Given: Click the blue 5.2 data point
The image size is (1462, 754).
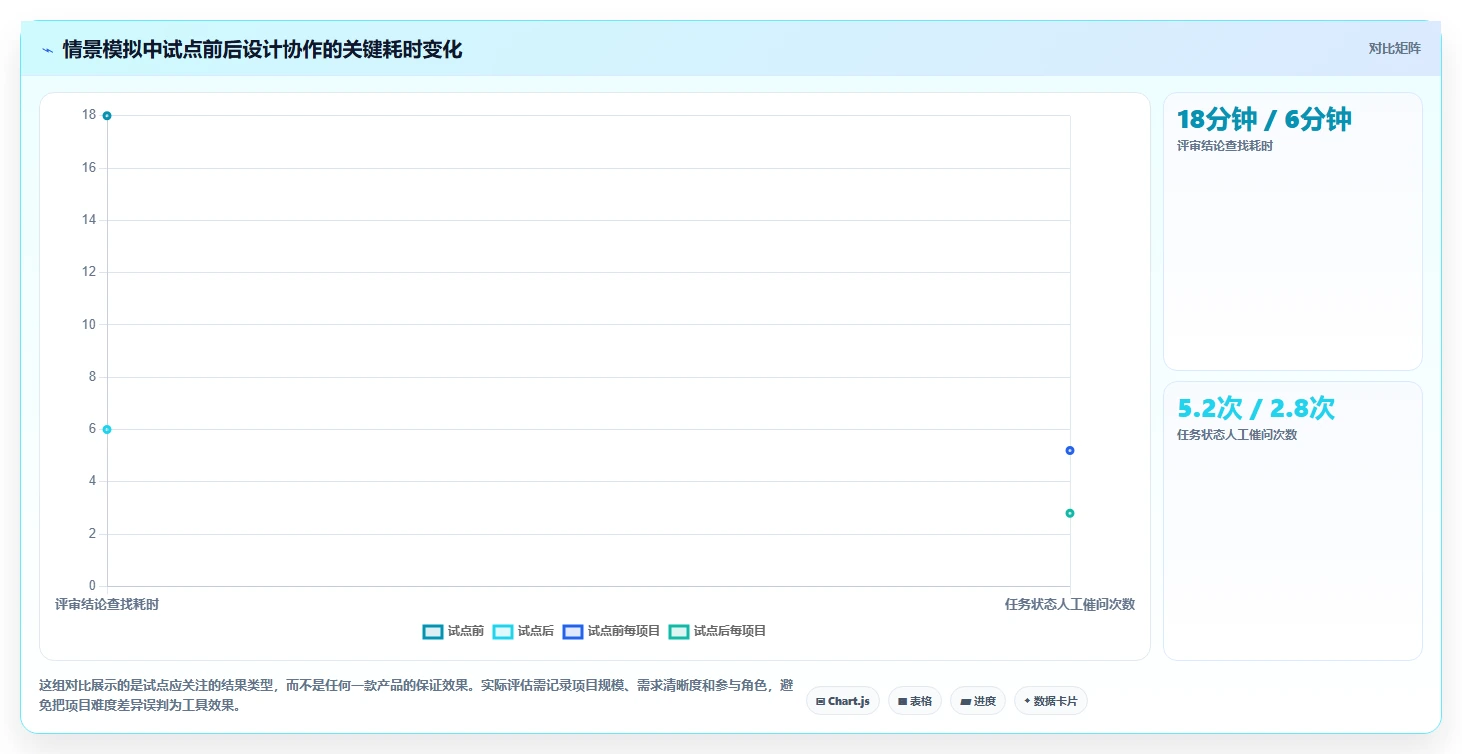Looking at the screenshot, I should tap(1070, 450).
